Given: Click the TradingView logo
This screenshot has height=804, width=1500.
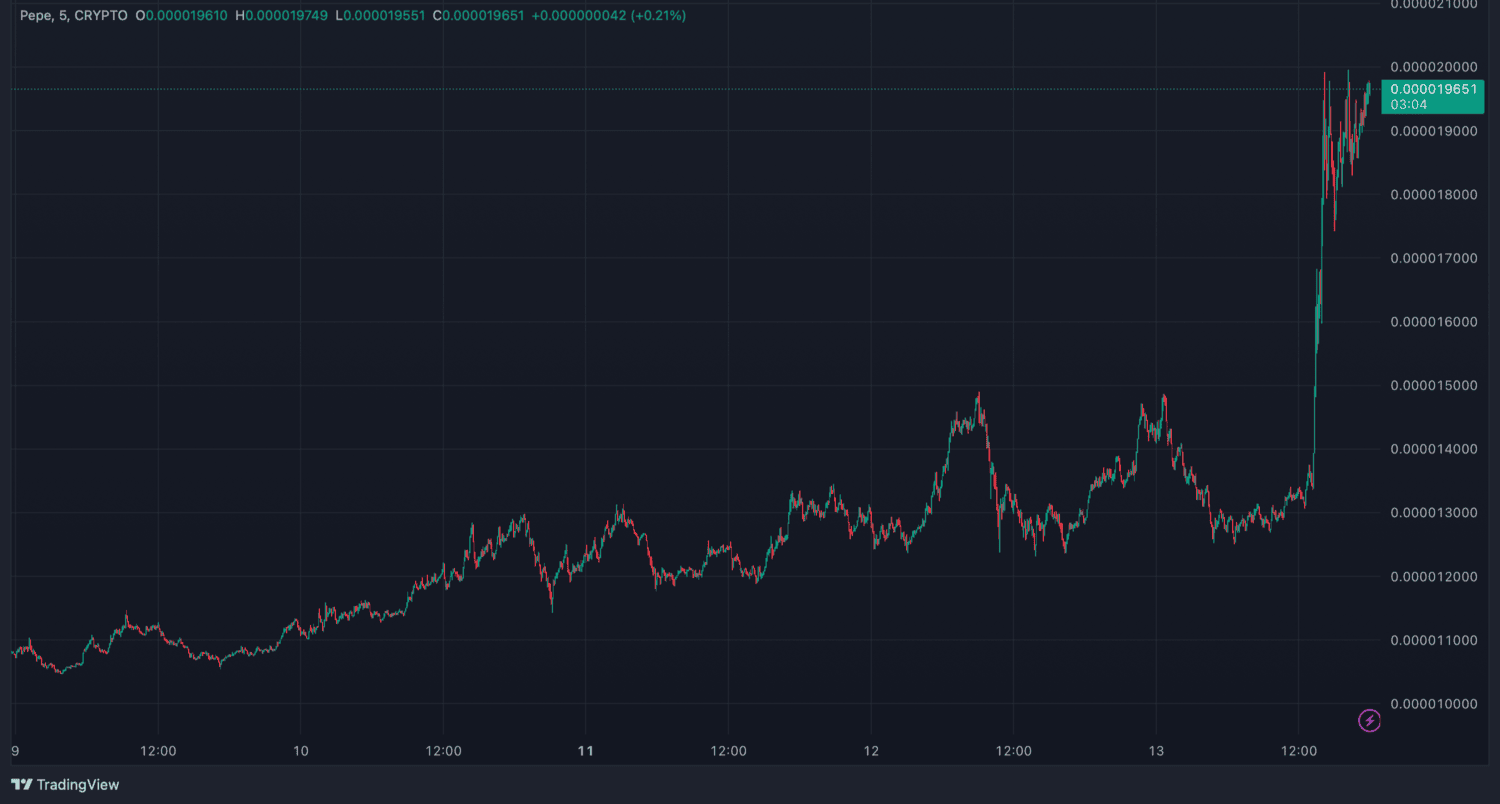Looking at the screenshot, I should point(65,785).
